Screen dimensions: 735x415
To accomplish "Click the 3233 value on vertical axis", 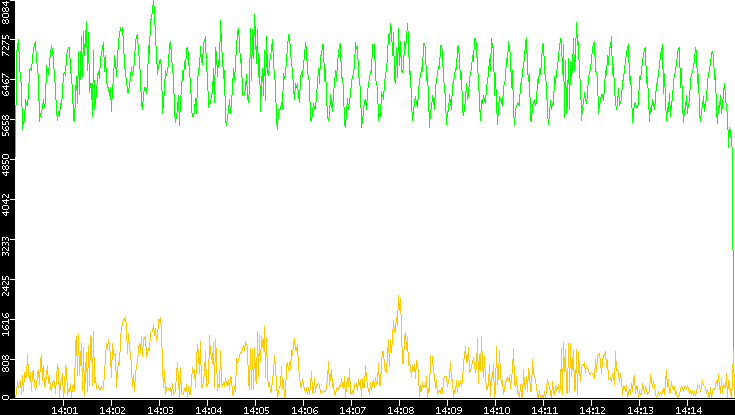I will (6, 247).
